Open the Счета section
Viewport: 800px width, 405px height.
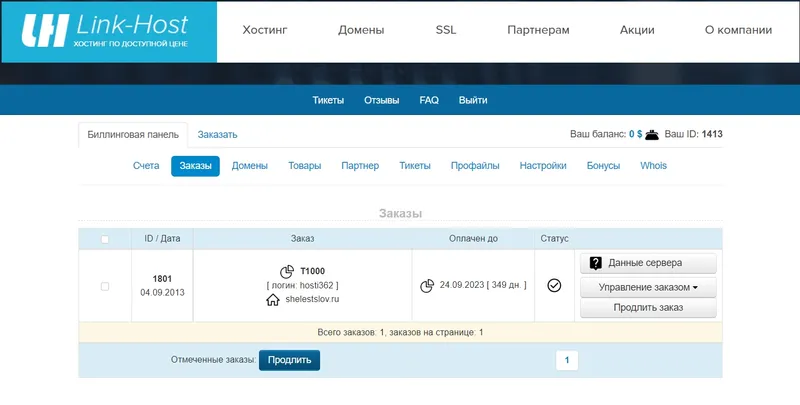[146, 166]
